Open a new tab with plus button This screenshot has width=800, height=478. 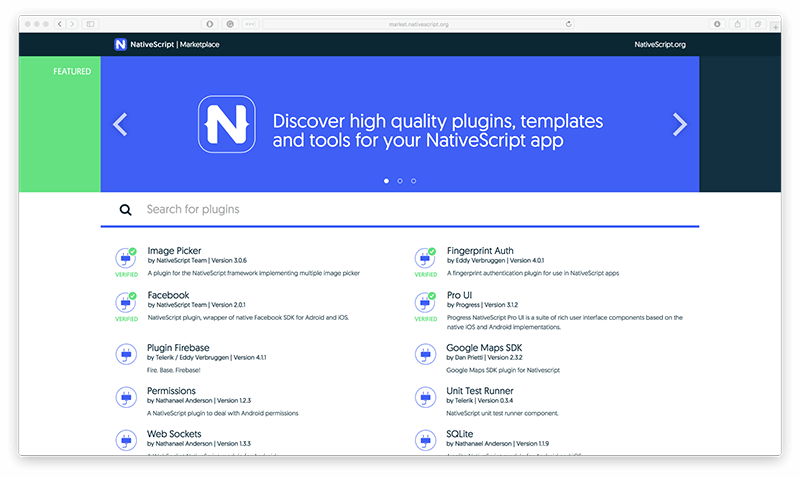(776, 27)
